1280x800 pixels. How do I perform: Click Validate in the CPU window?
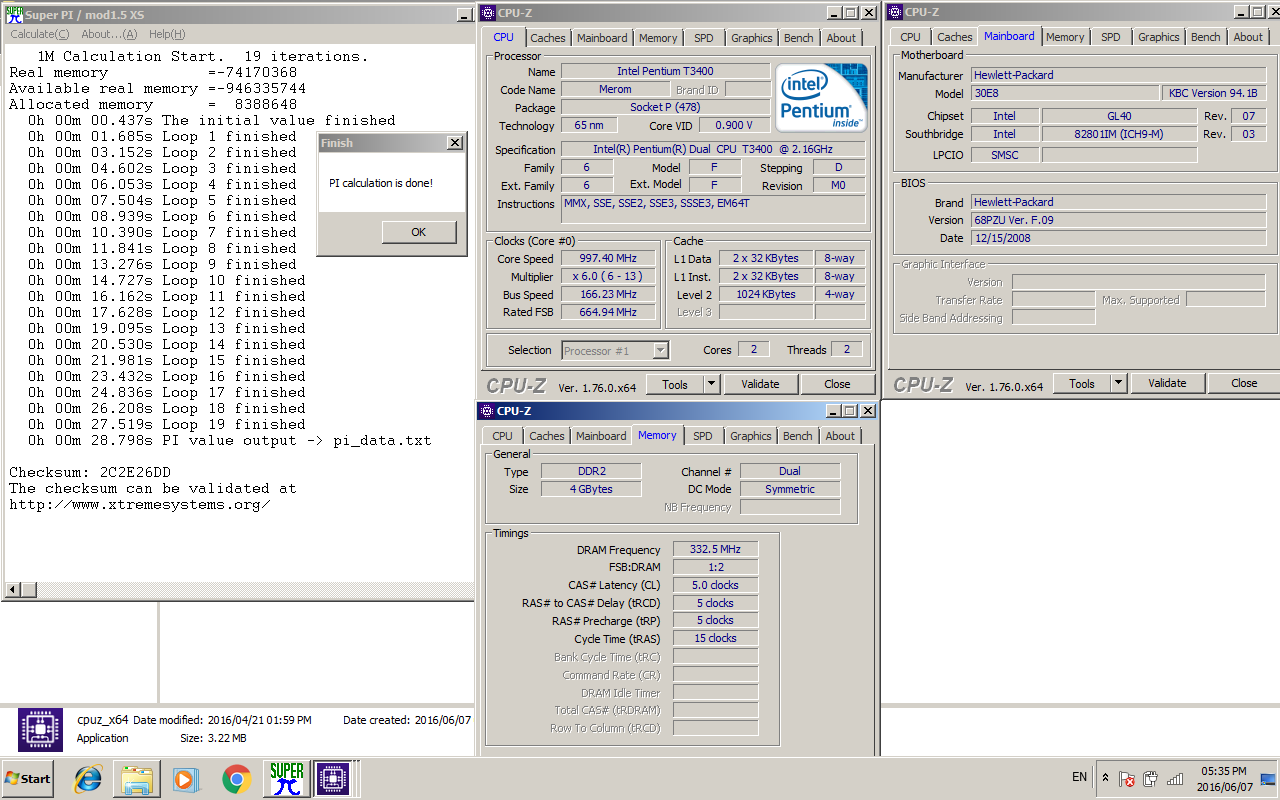click(x=760, y=384)
